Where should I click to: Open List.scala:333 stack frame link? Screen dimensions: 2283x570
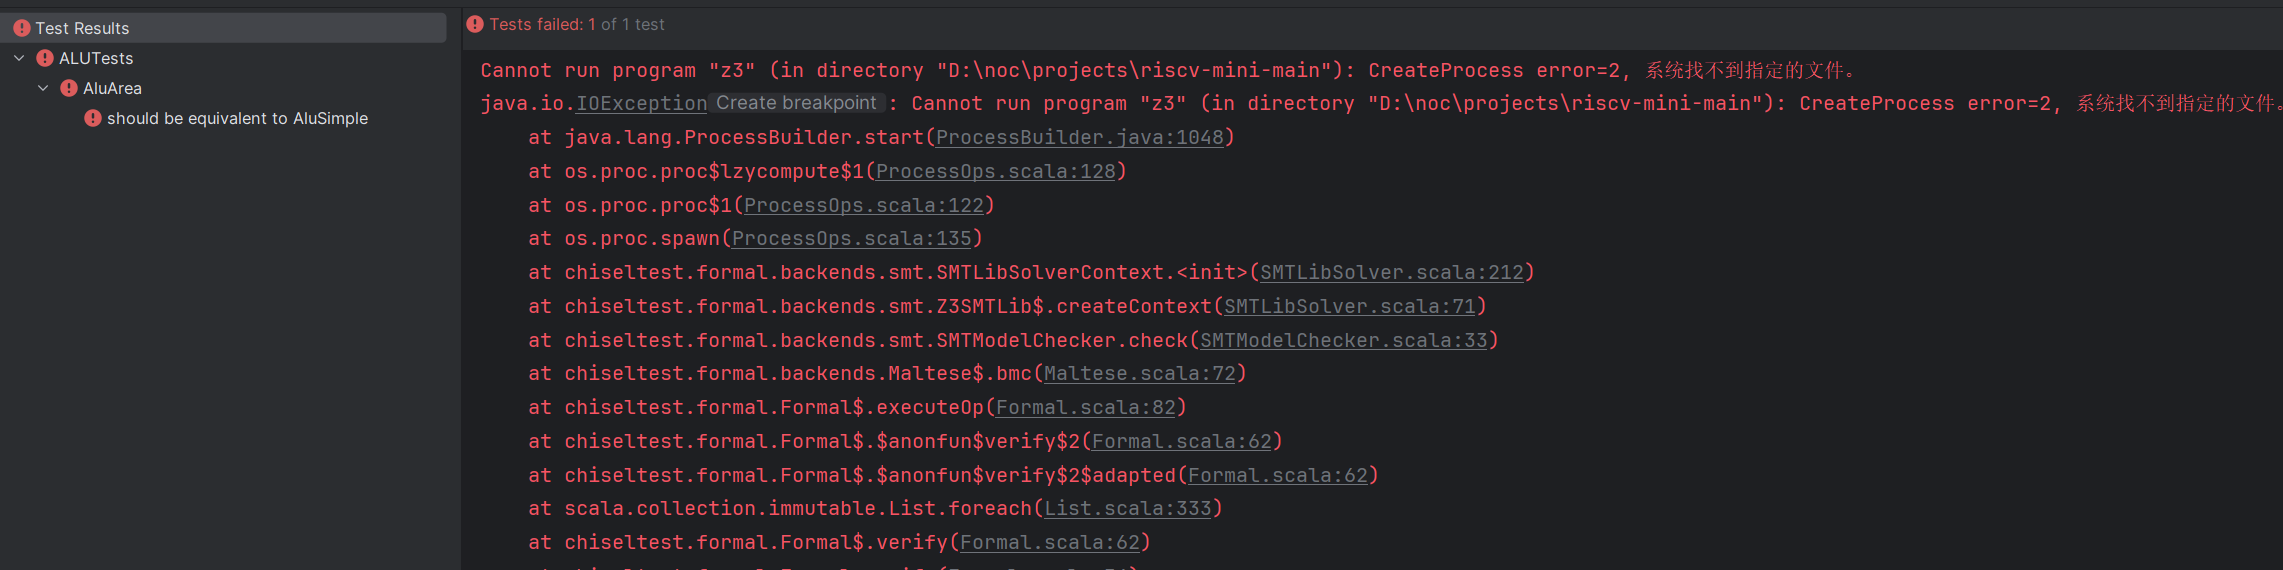pos(1127,508)
